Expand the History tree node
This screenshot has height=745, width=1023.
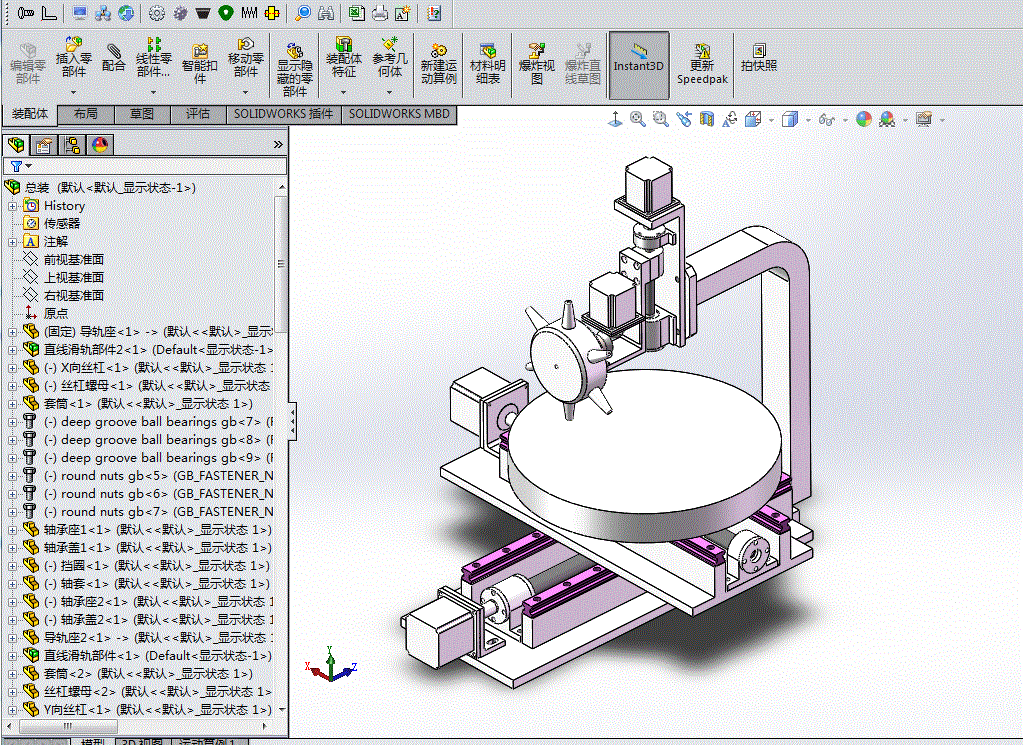(x=12, y=206)
